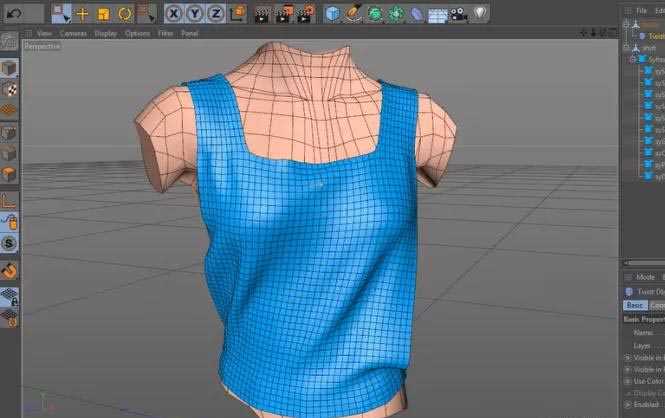
Task: Add a camera object
Action: pos(458,15)
